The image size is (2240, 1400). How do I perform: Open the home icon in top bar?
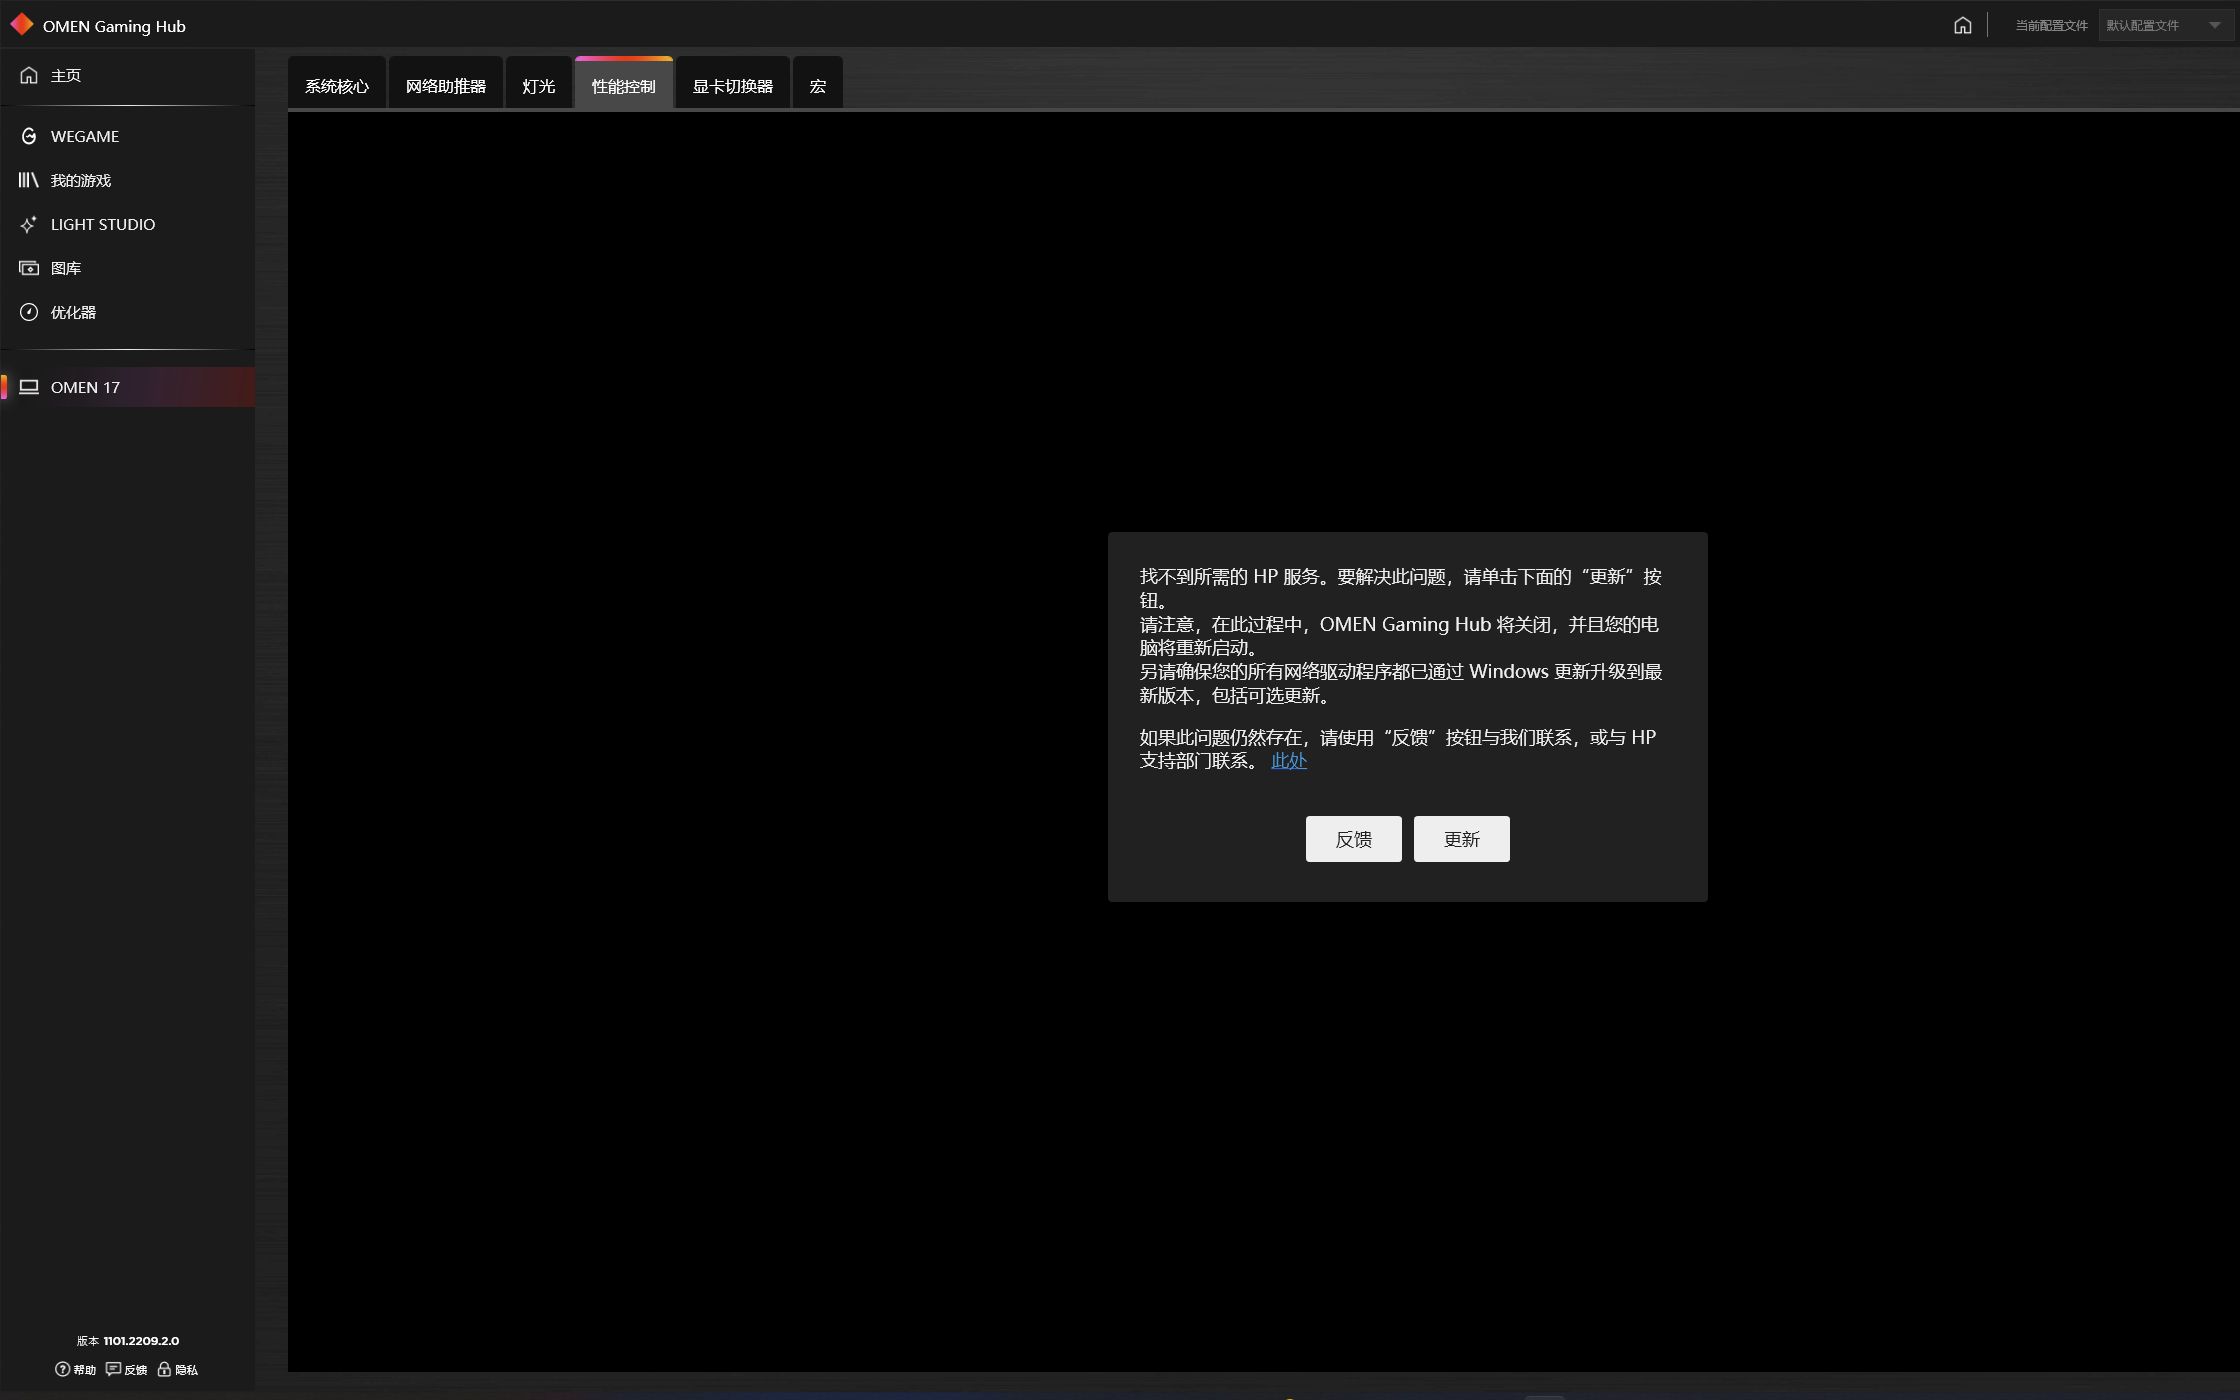[1962, 25]
